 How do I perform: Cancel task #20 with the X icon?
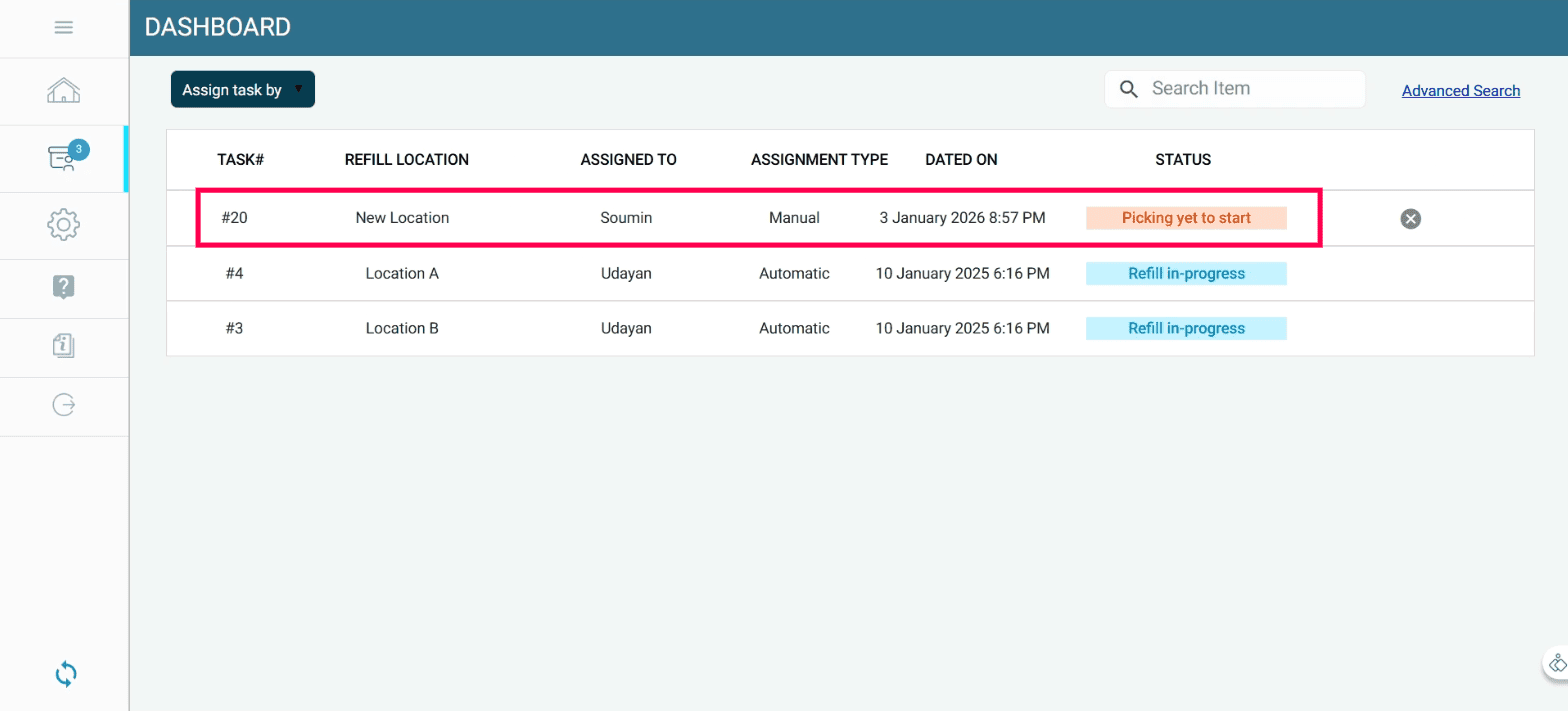click(x=1411, y=219)
